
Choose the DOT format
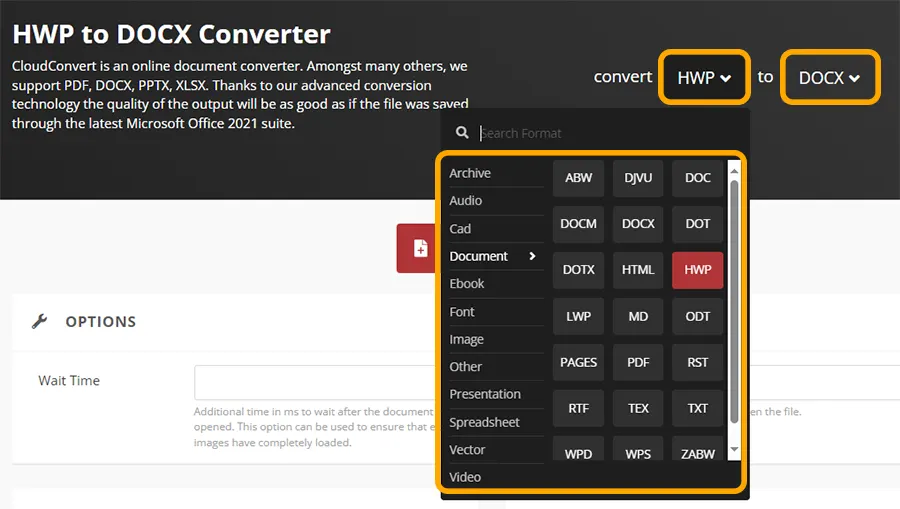coord(698,224)
